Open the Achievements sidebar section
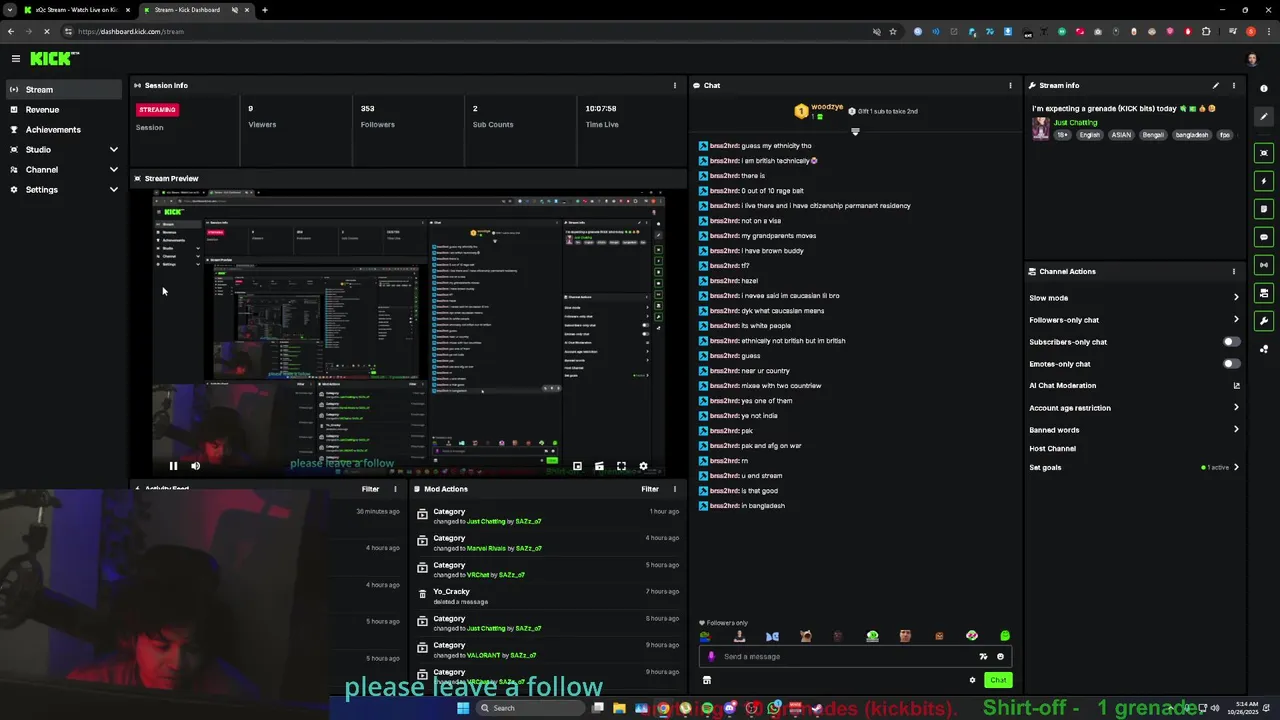The image size is (1280, 720). pyautogui.click(x=64, y=130)
